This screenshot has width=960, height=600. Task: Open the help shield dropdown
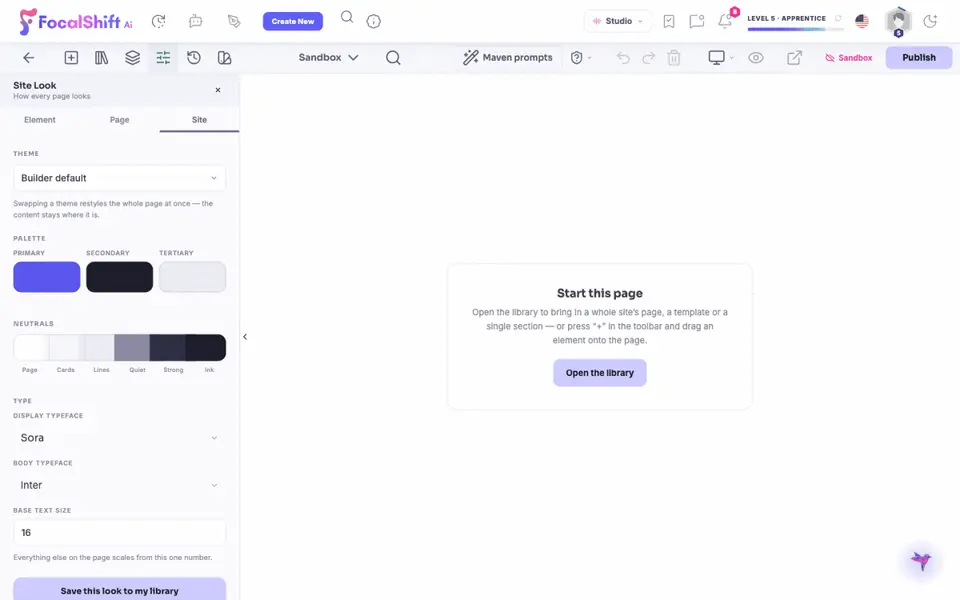click(x=581, y=58)
